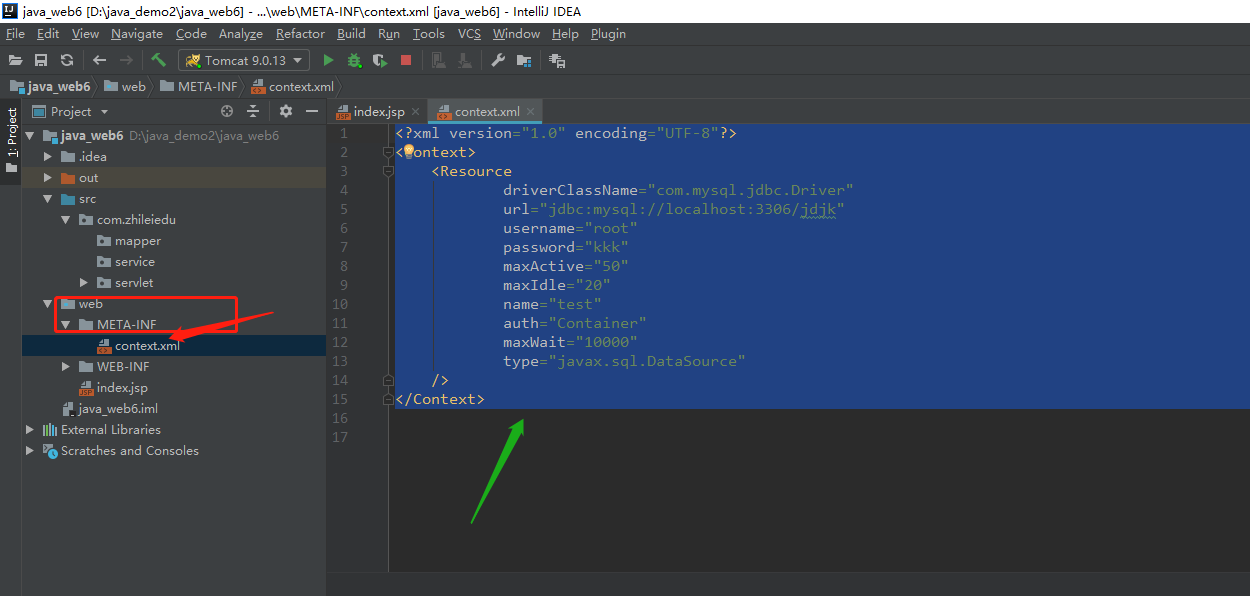Image resolution: width=1250 pixels, height=596 pixels.
Task: Open the Edit menu
Action: tap(48, 33)
